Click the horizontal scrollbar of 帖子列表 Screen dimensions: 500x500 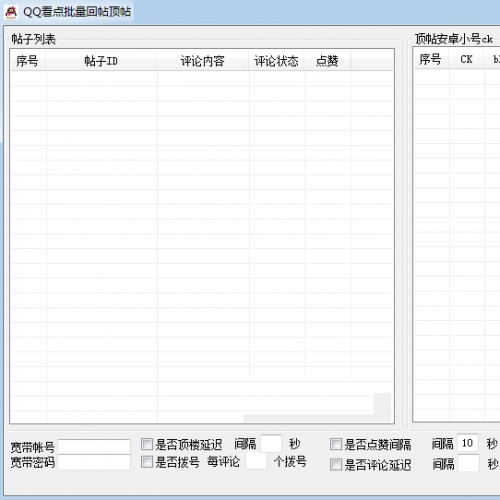[x=309, y=418]
